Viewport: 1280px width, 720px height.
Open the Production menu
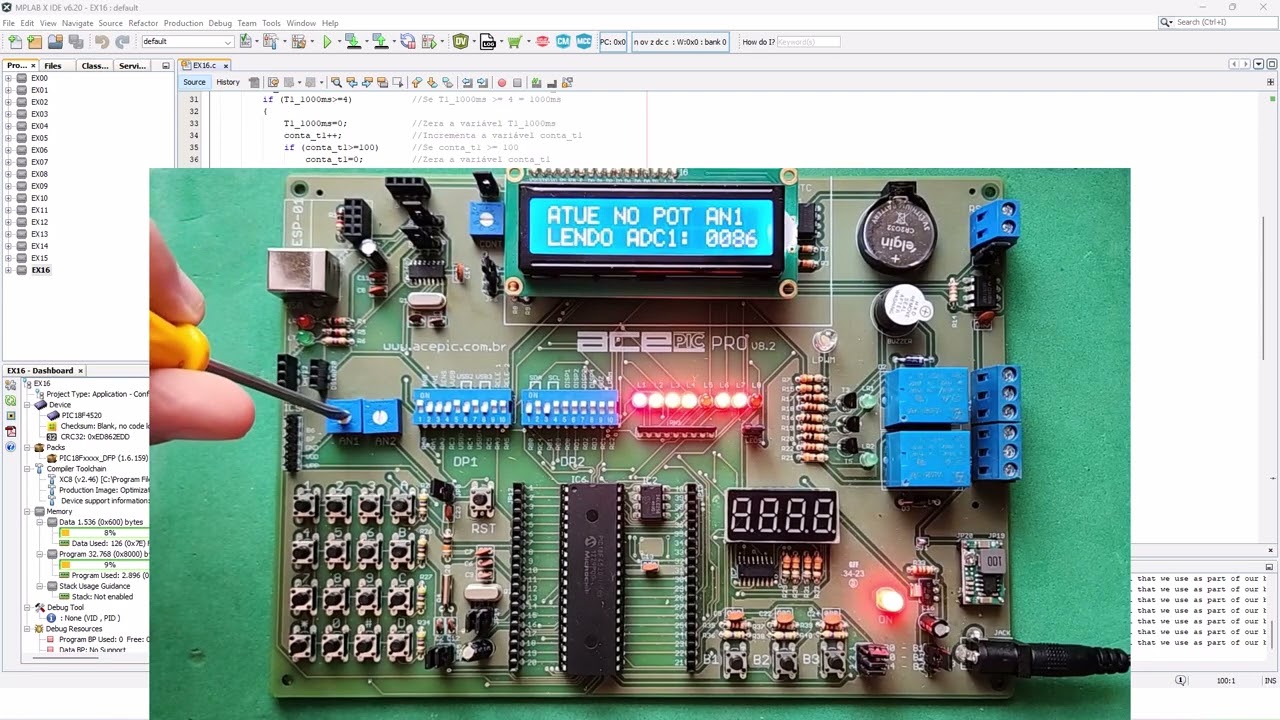183,23
